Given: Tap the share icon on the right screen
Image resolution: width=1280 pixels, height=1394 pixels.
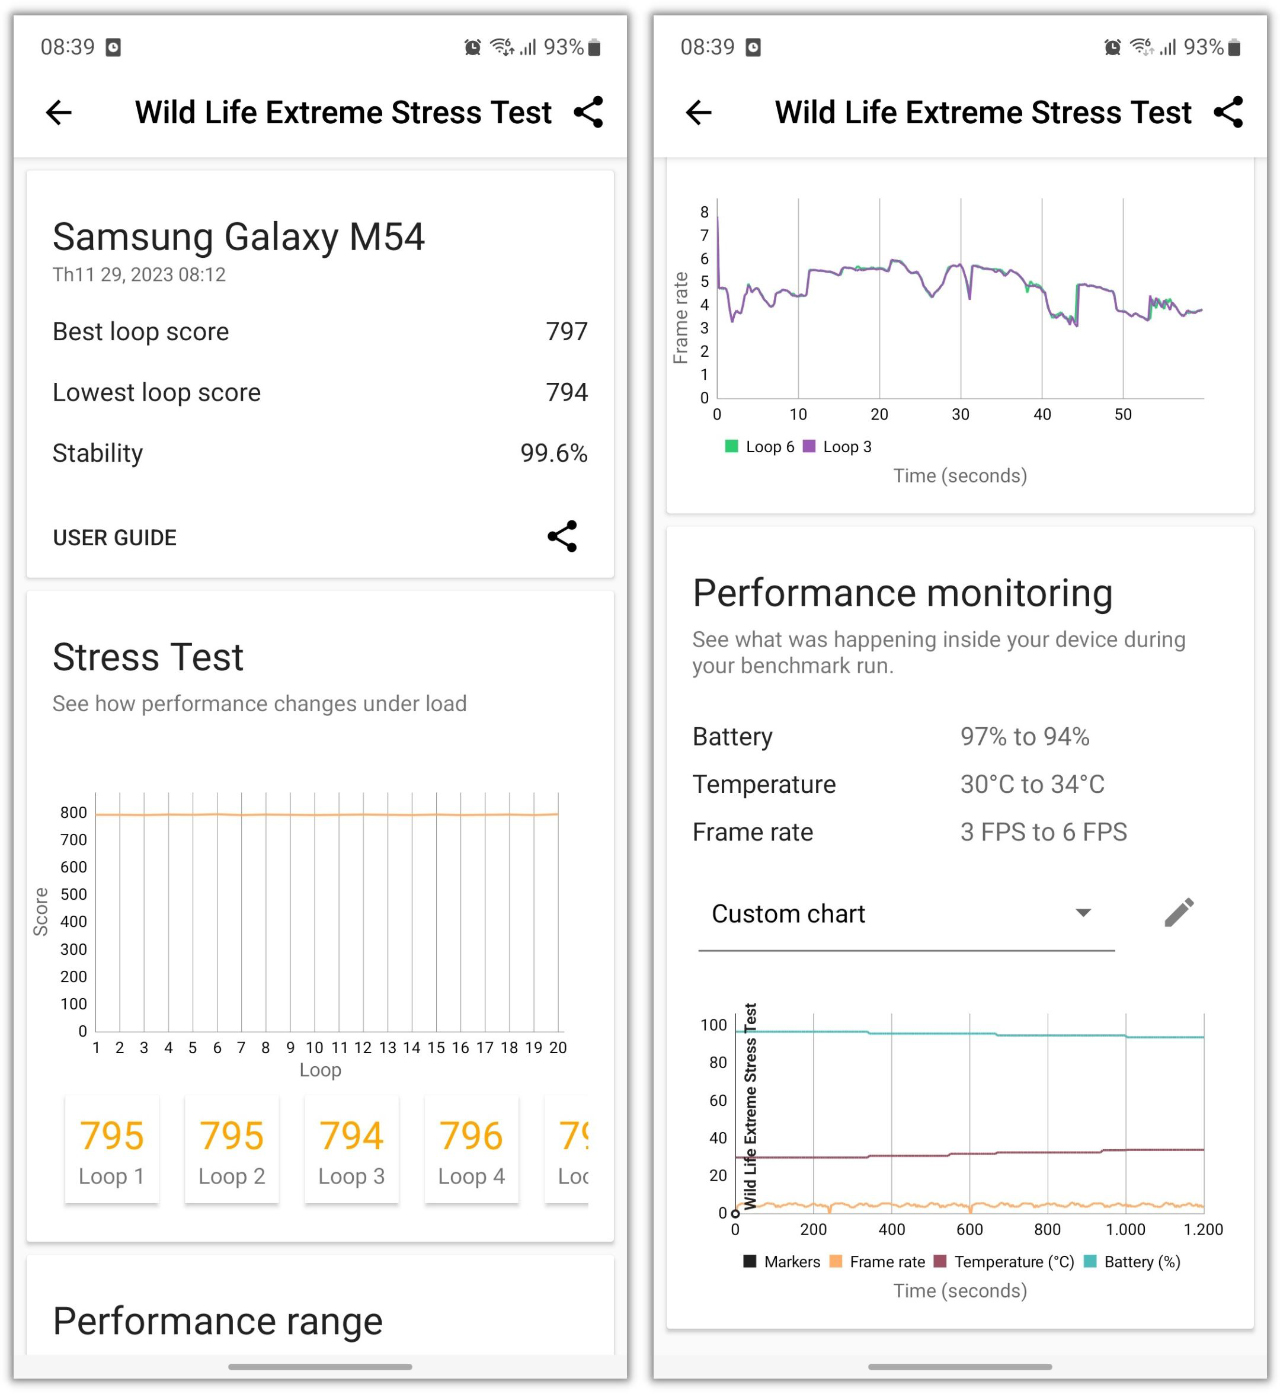Looking at the screenshot, I should click(x=1228, y=113).
